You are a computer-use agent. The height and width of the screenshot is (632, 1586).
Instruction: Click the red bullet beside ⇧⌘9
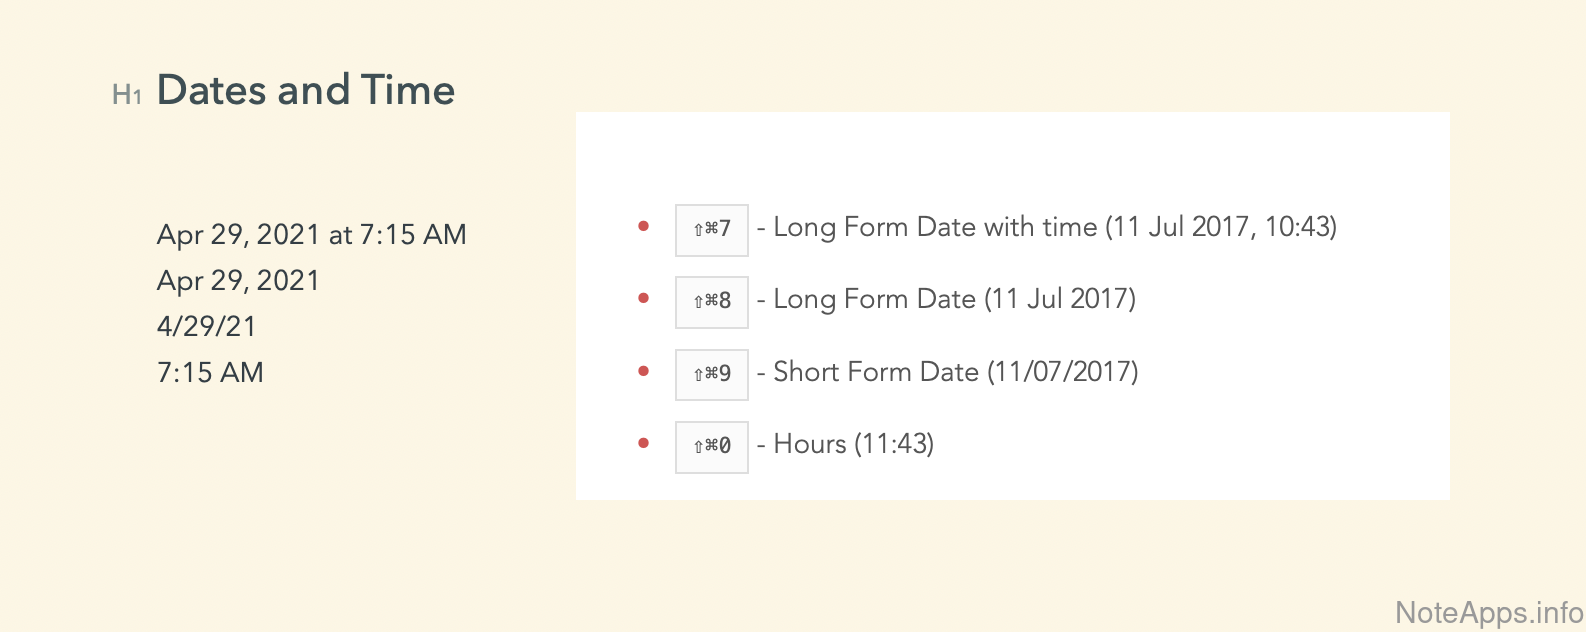[644, 372]
